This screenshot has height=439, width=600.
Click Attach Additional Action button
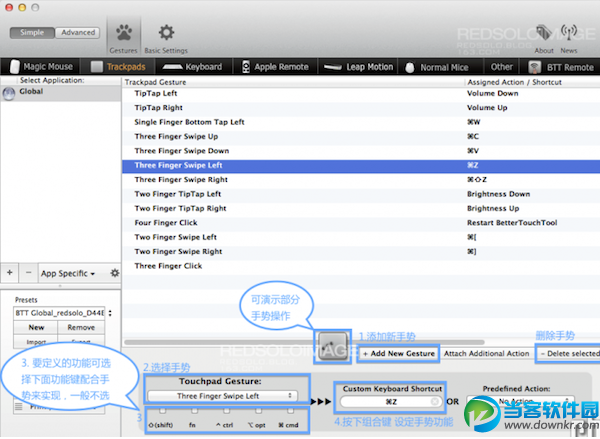point(486,354)
